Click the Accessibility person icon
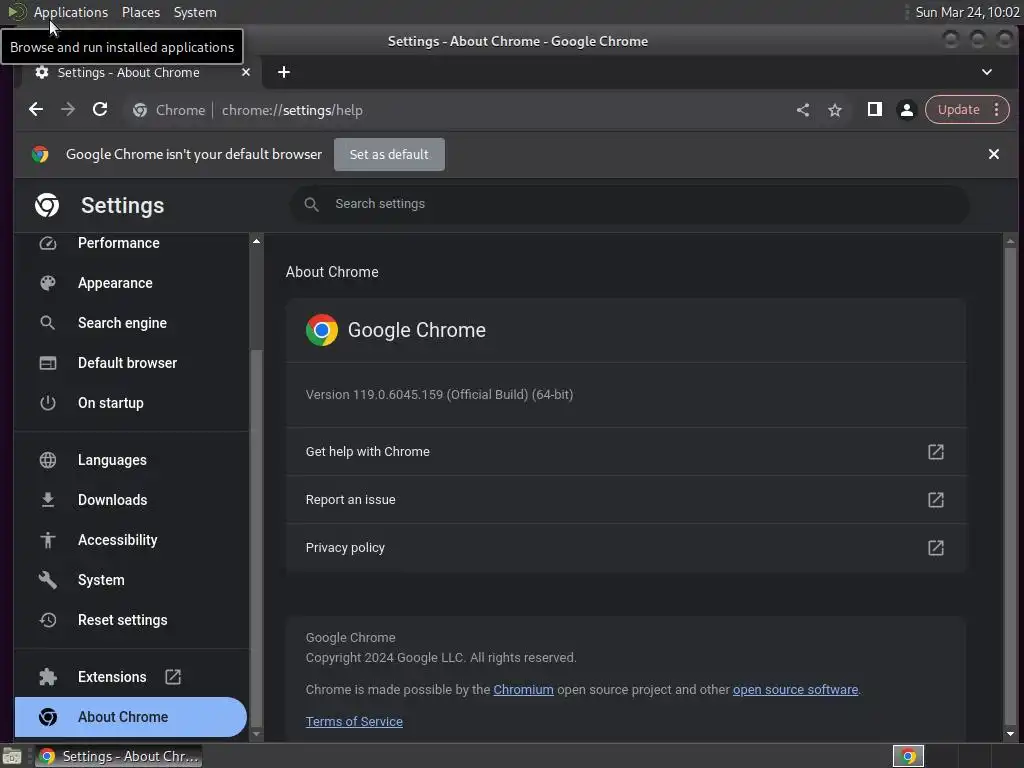This screenshot has height=768, width=1024. pos(48,540)
